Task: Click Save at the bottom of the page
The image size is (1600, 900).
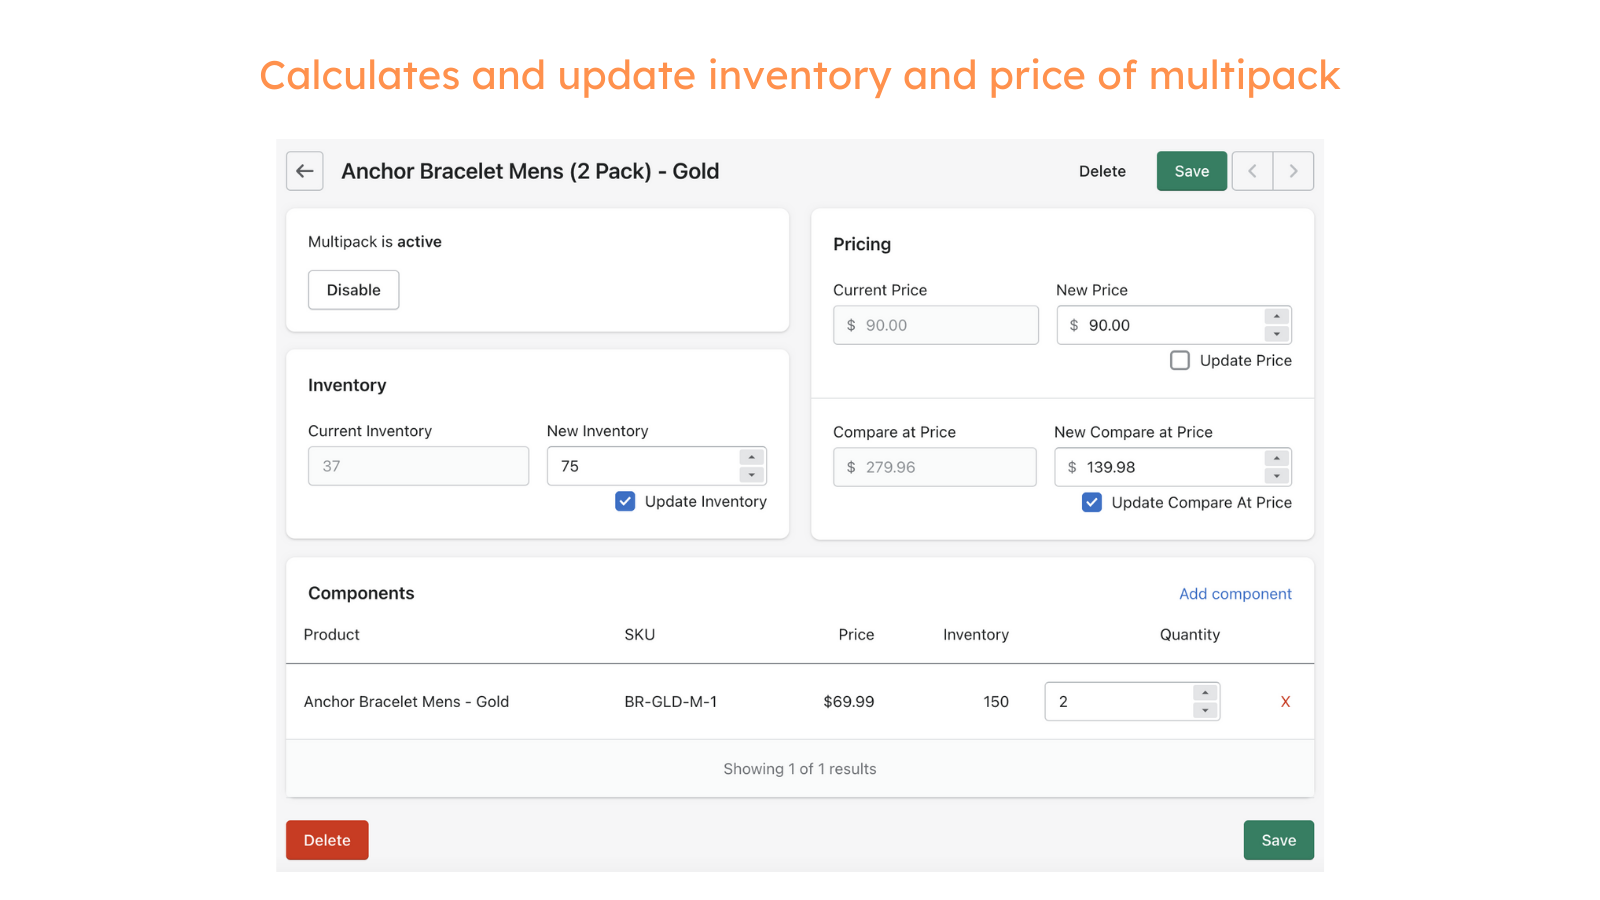Action: click(1278, 840)
